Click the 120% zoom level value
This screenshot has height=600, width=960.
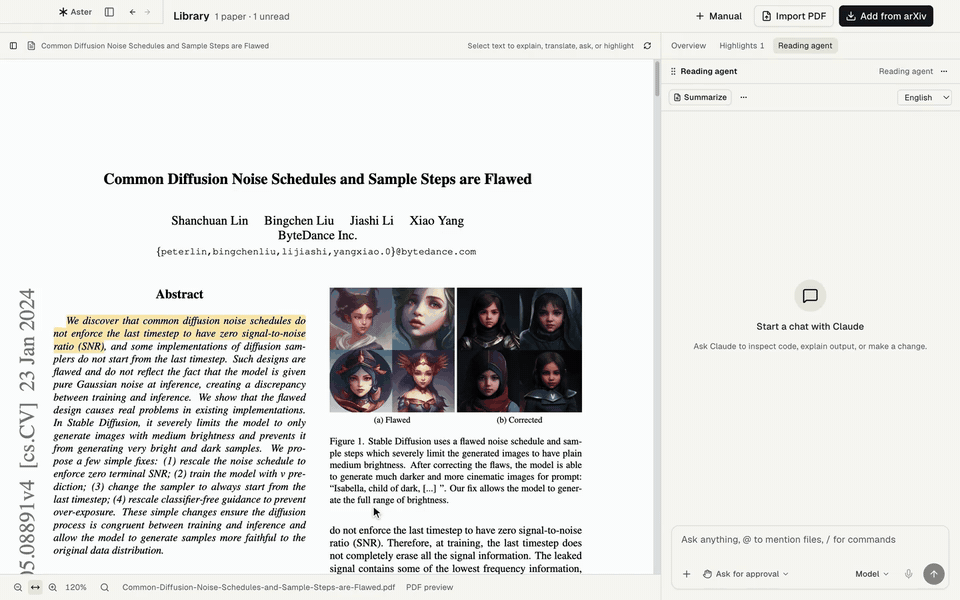[x=76, y=587]
